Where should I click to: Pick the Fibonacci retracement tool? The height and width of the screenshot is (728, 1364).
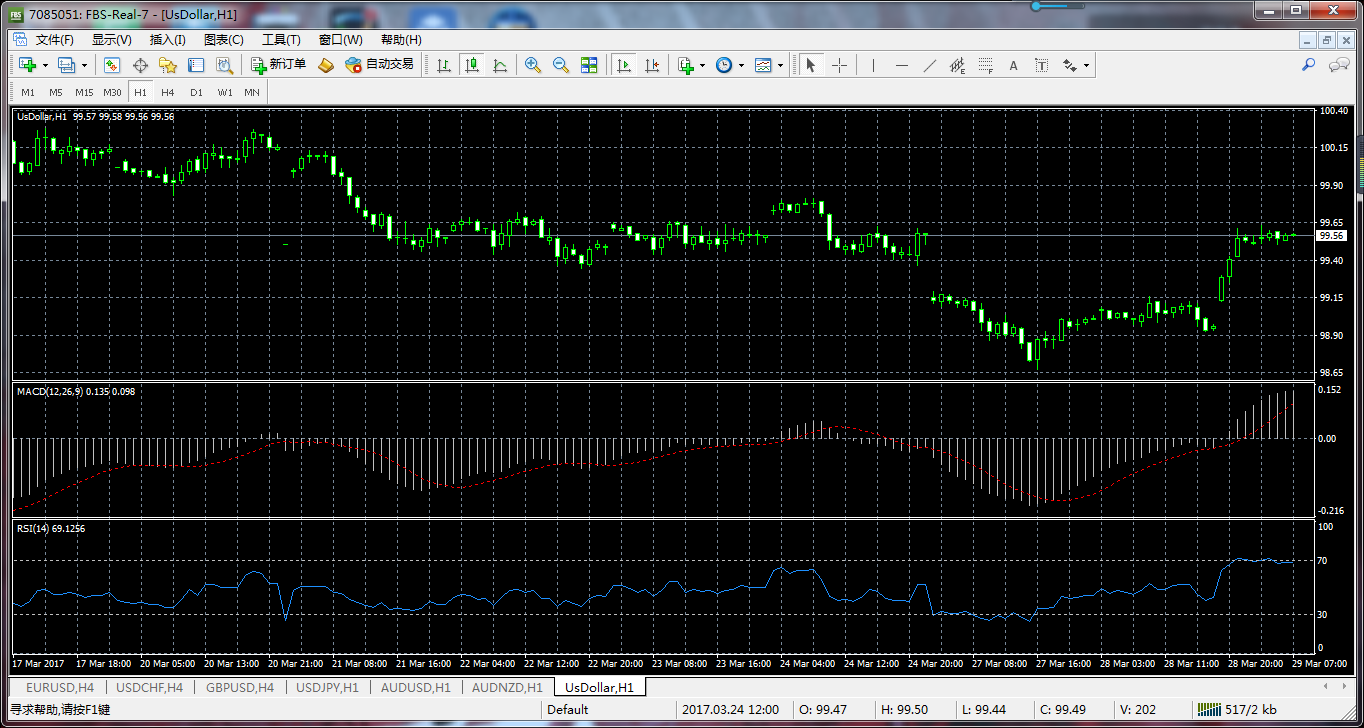click(985, 65)
